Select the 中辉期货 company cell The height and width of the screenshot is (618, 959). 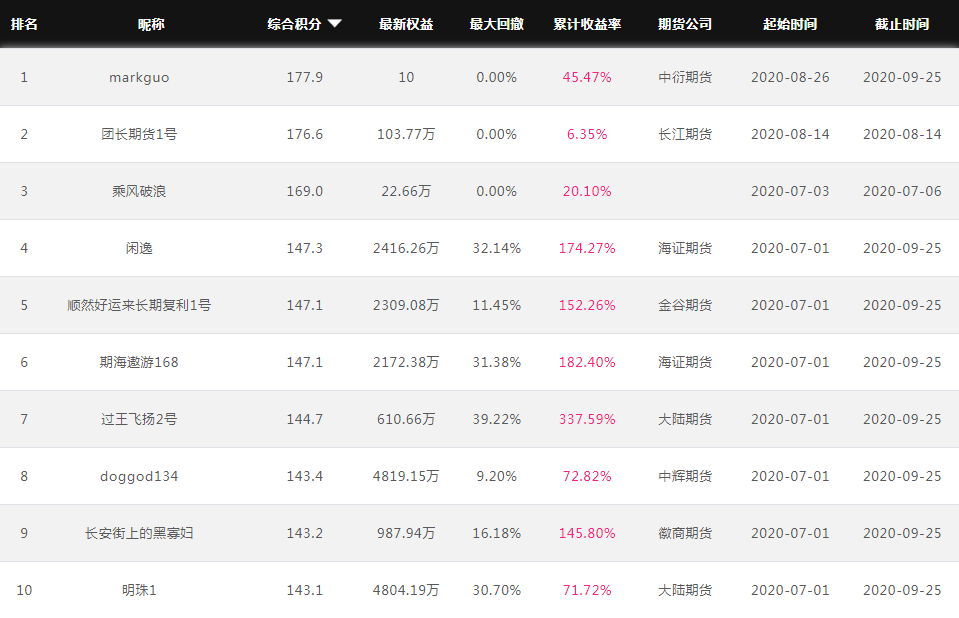(685, 476)
